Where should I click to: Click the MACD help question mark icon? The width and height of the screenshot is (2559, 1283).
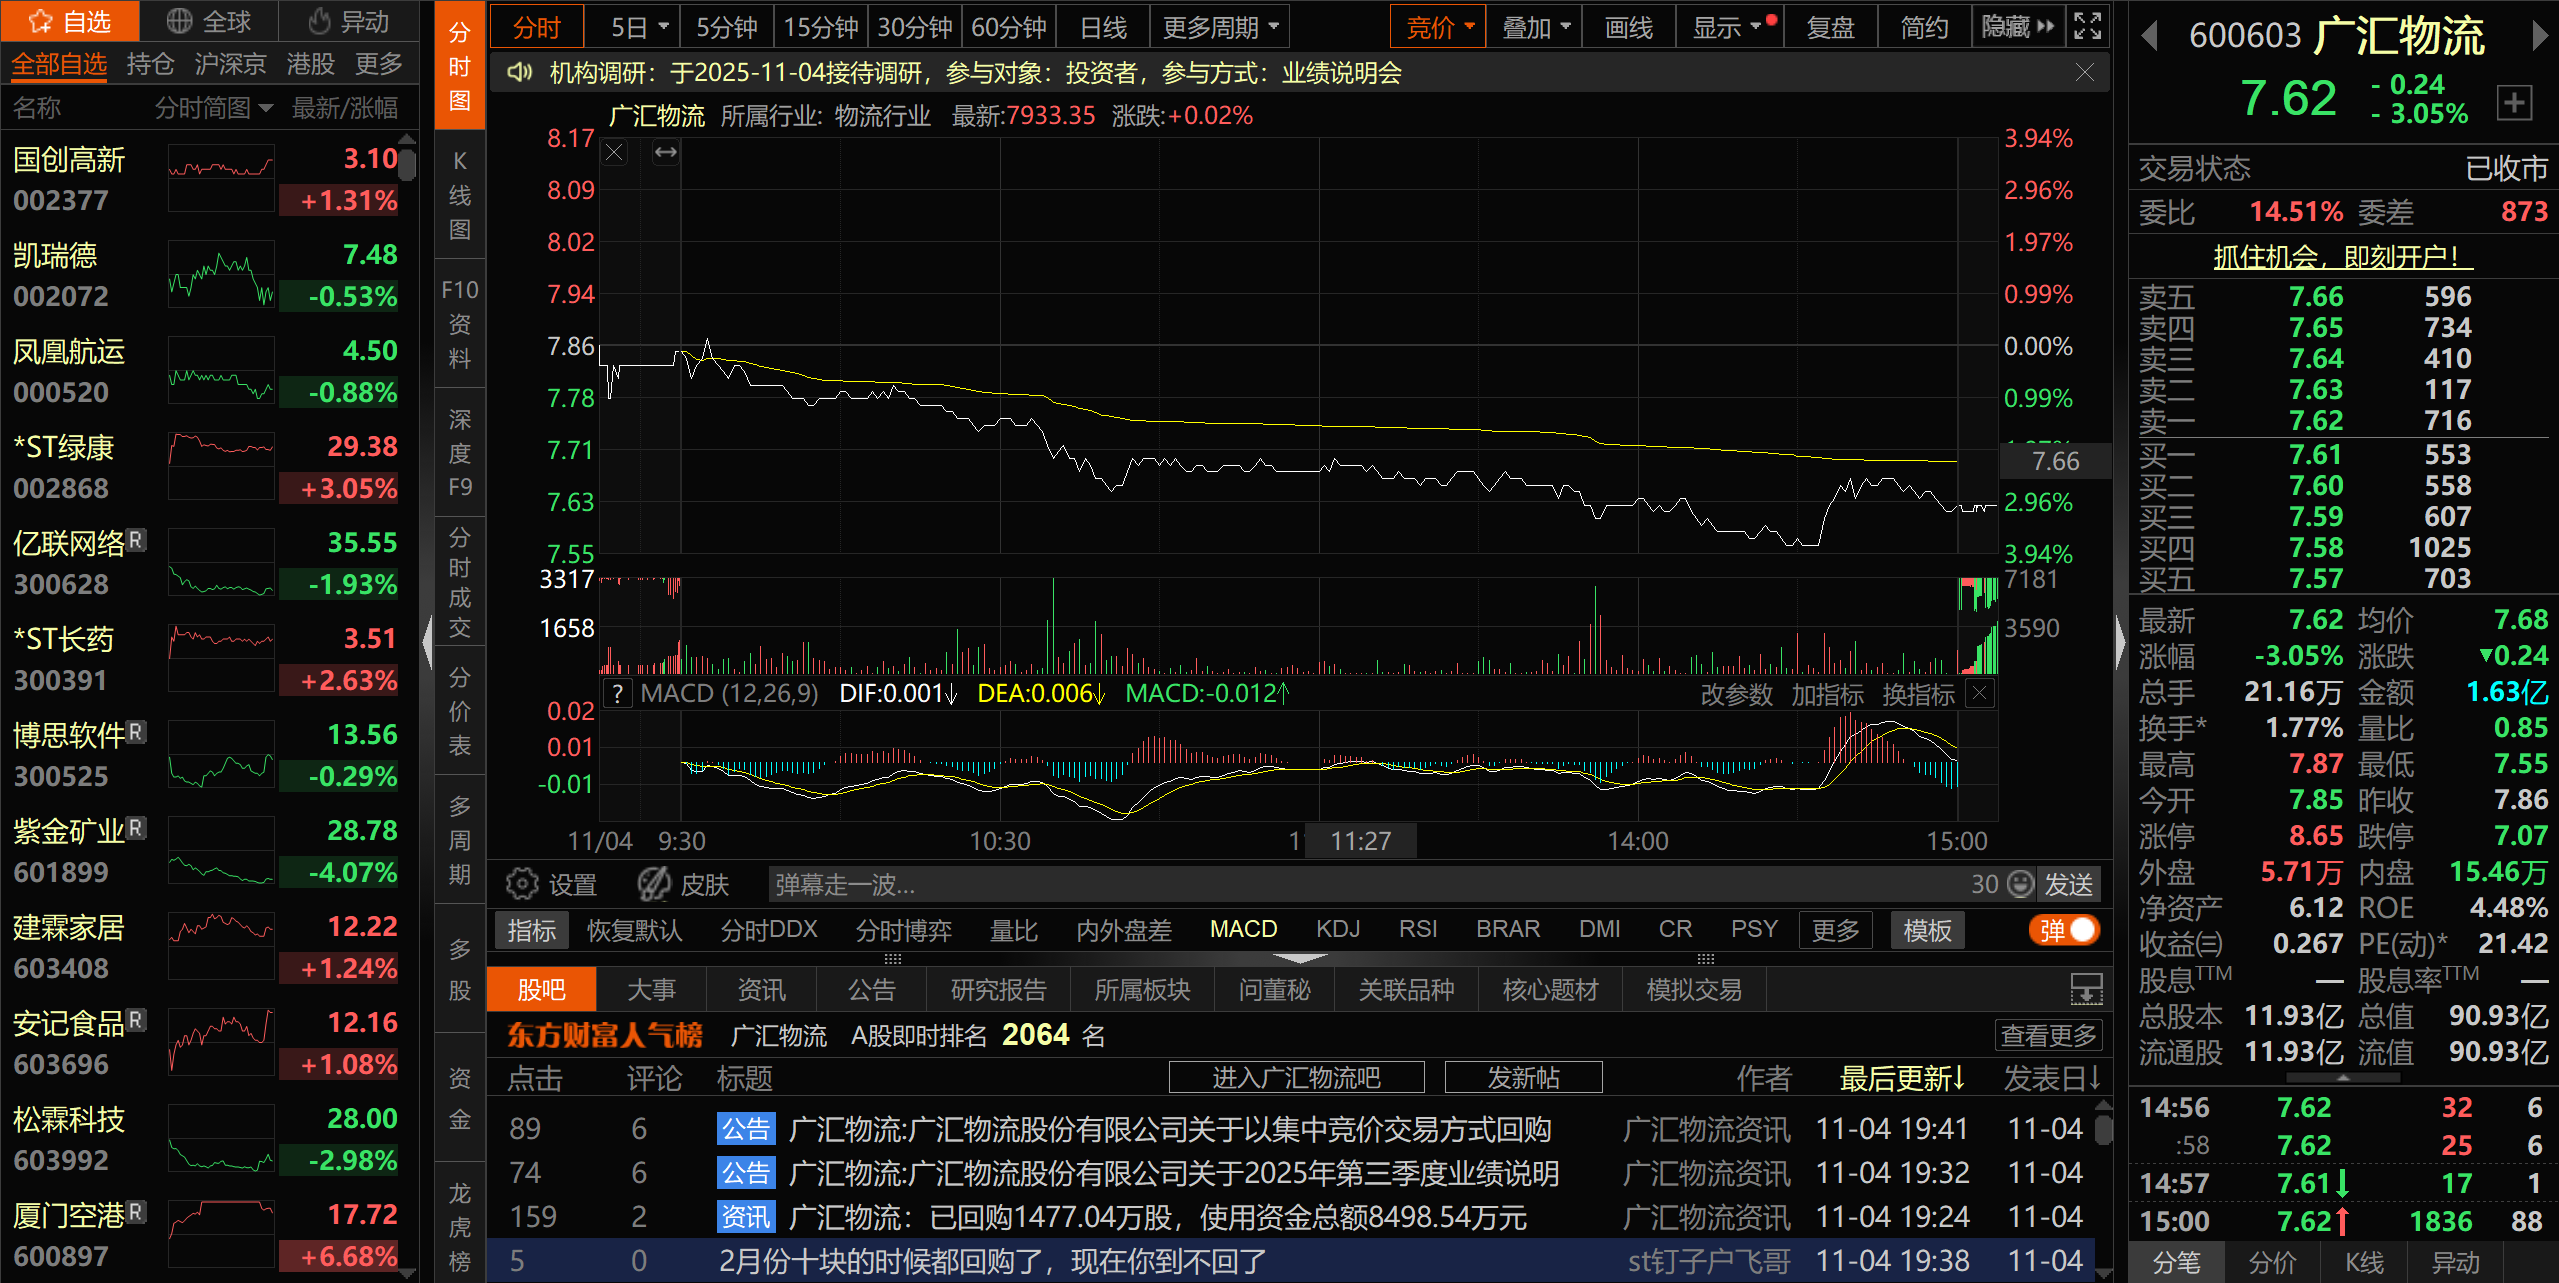(618, 694)
